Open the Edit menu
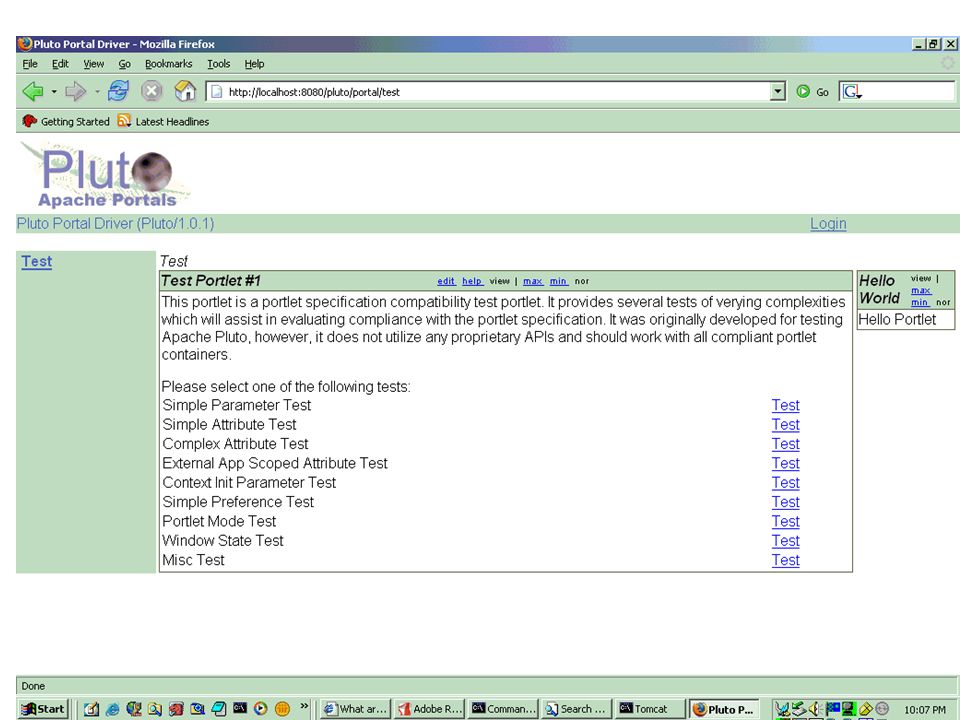Screen dimensions: 960x720 coord(60,64)
